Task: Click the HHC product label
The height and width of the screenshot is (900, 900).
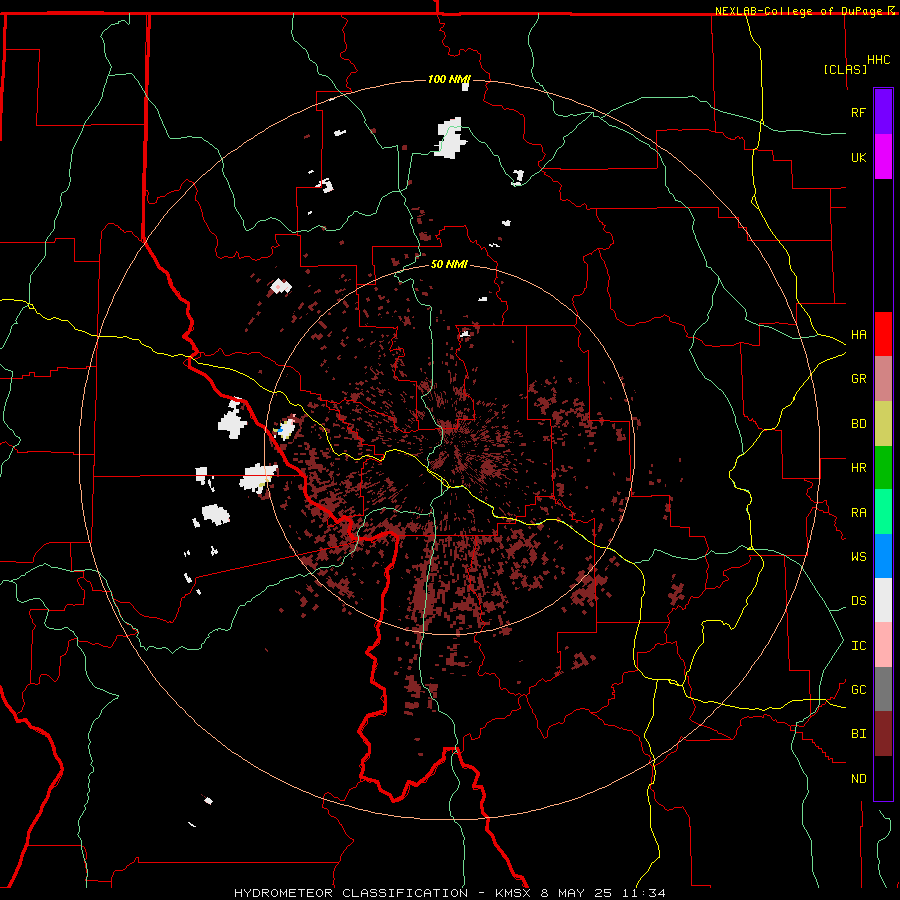Action: click(879, 60)
